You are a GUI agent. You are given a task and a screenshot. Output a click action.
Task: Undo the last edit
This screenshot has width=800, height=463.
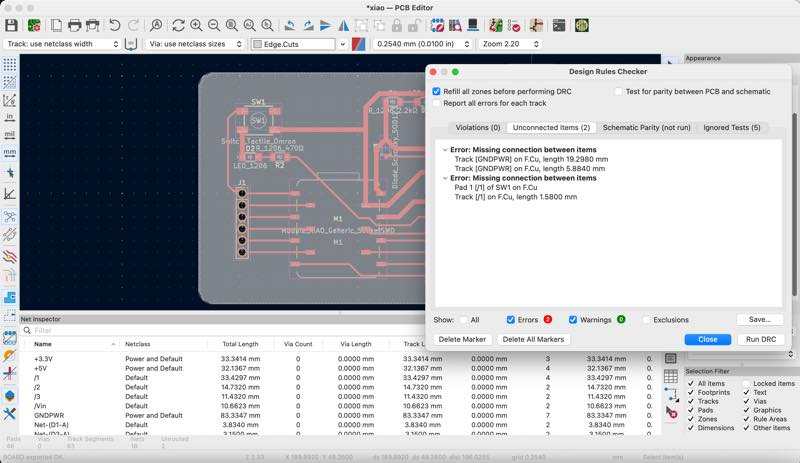coord(115,25)
